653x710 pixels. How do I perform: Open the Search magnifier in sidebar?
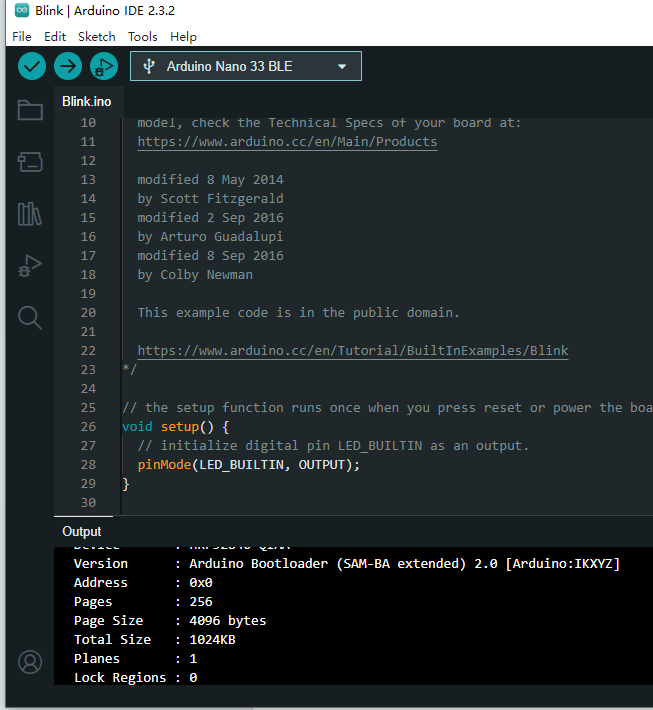coord(30,318)
